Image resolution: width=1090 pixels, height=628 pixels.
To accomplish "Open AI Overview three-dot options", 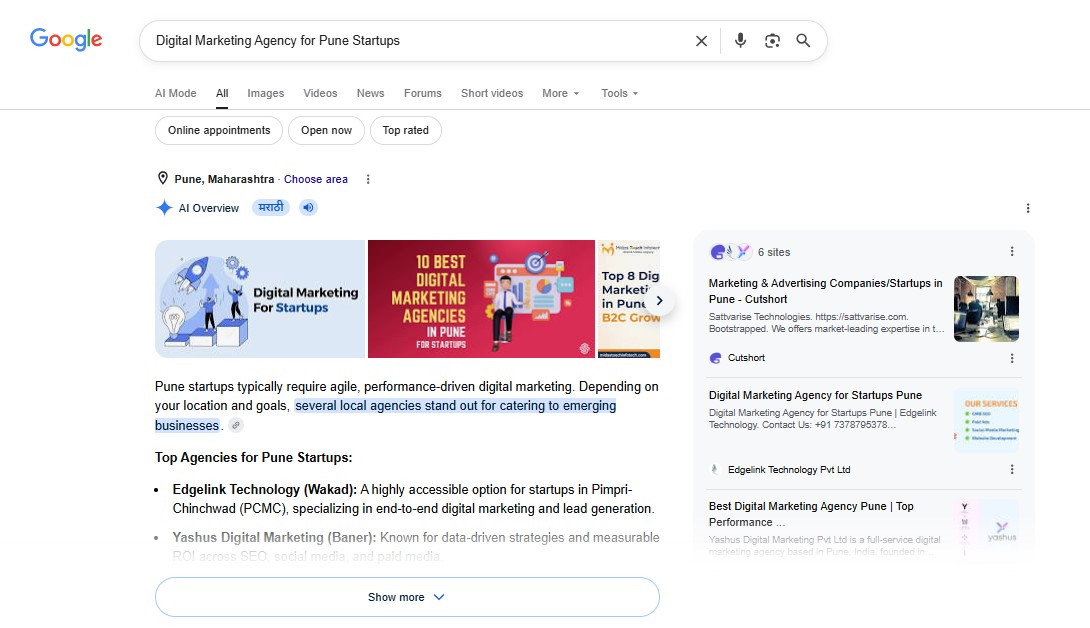I will [1027, 208].
